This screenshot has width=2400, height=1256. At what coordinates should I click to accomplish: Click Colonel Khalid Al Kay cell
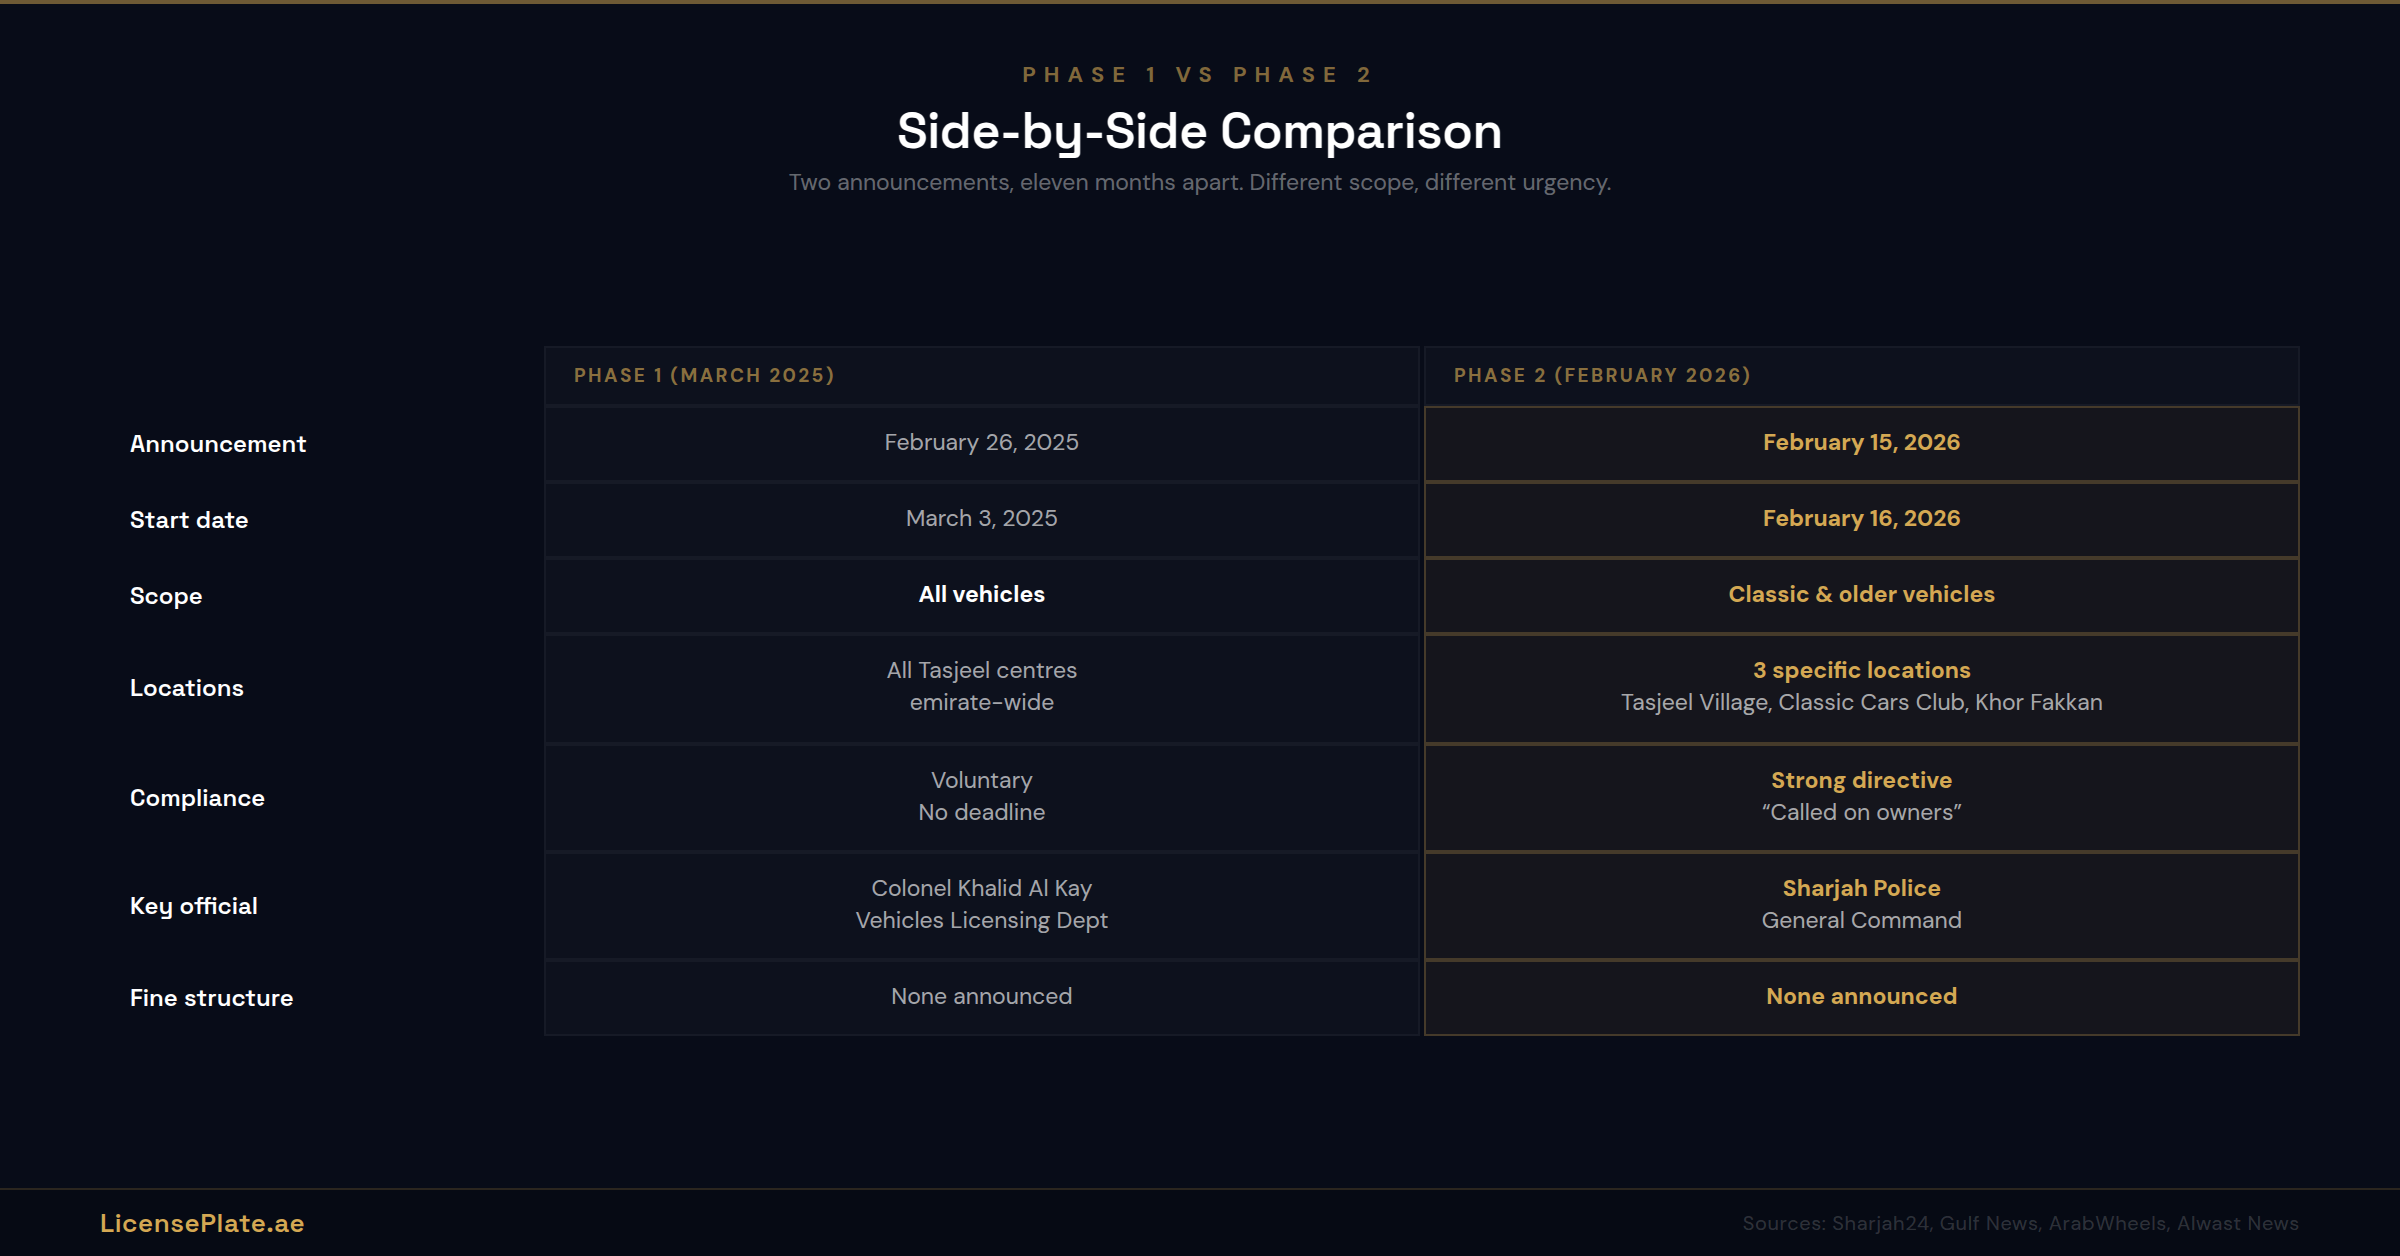pyautogui.click(x=981, y=904)
